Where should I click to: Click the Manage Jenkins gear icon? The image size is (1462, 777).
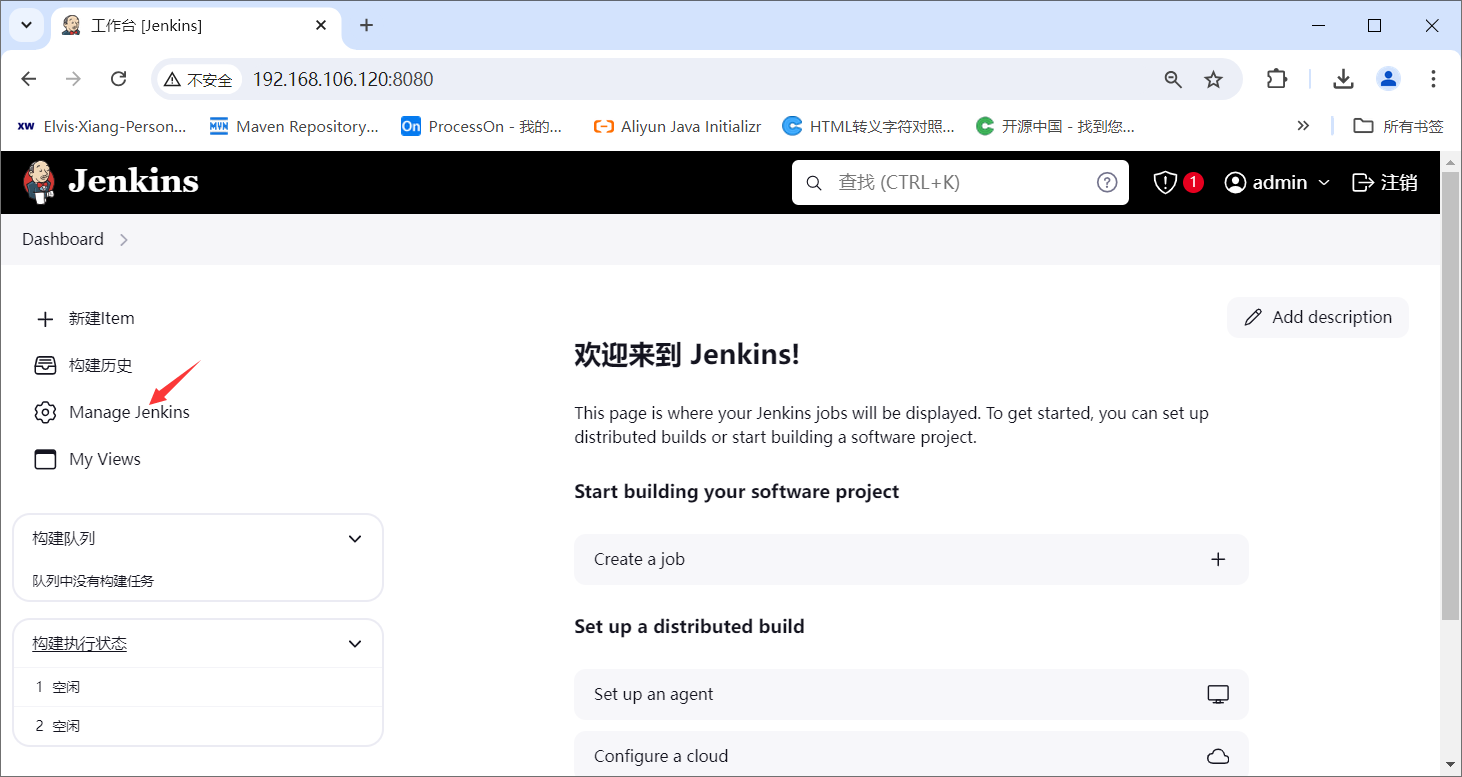coord(45,412)
